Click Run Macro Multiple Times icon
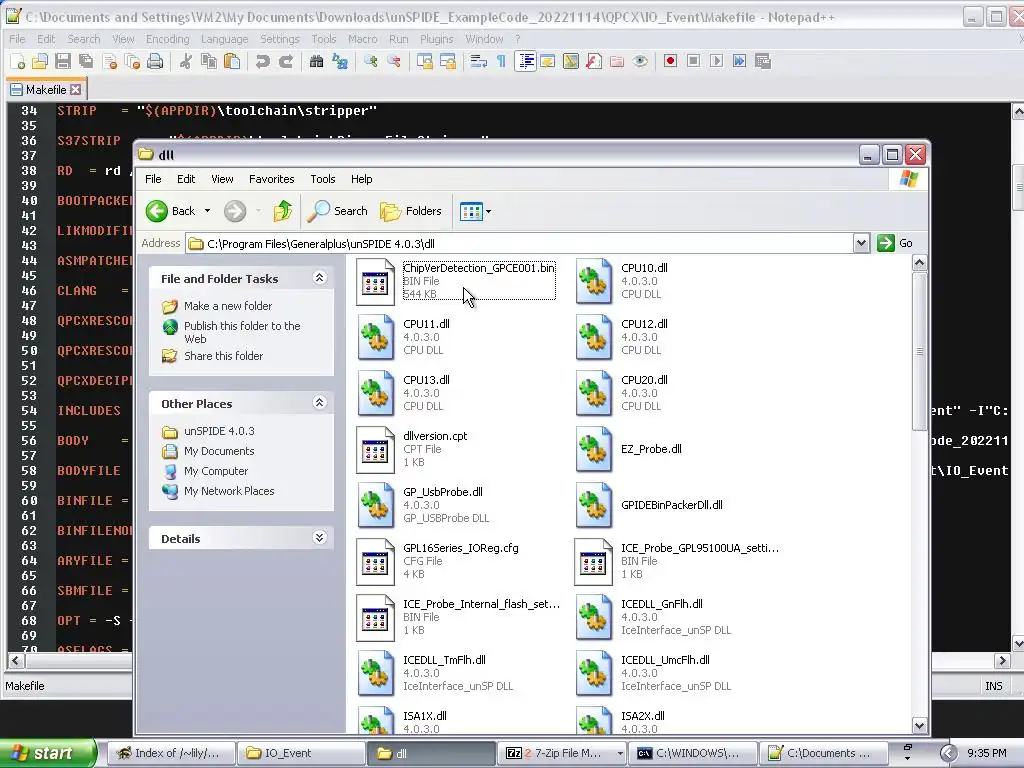This screenshot has width=1024, height=768. (739, 61)
